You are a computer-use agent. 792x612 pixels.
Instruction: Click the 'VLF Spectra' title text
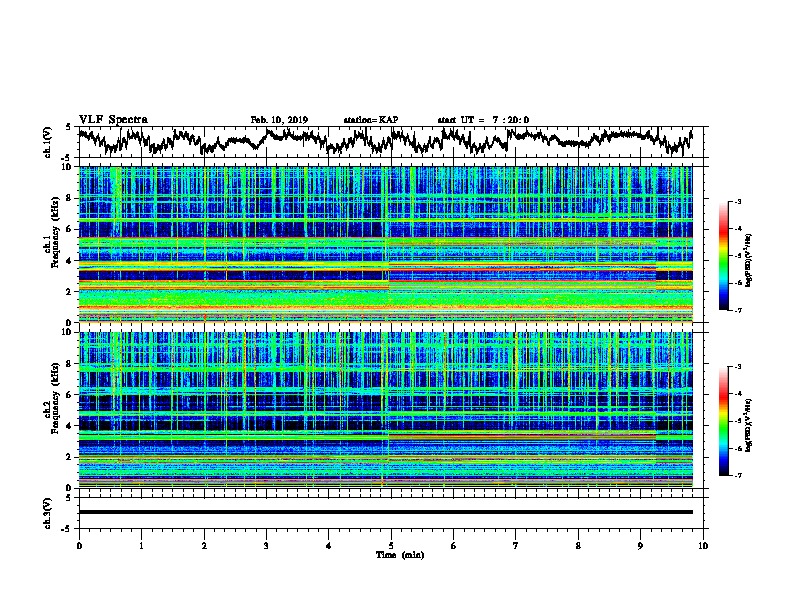click(x=113, y=120)
